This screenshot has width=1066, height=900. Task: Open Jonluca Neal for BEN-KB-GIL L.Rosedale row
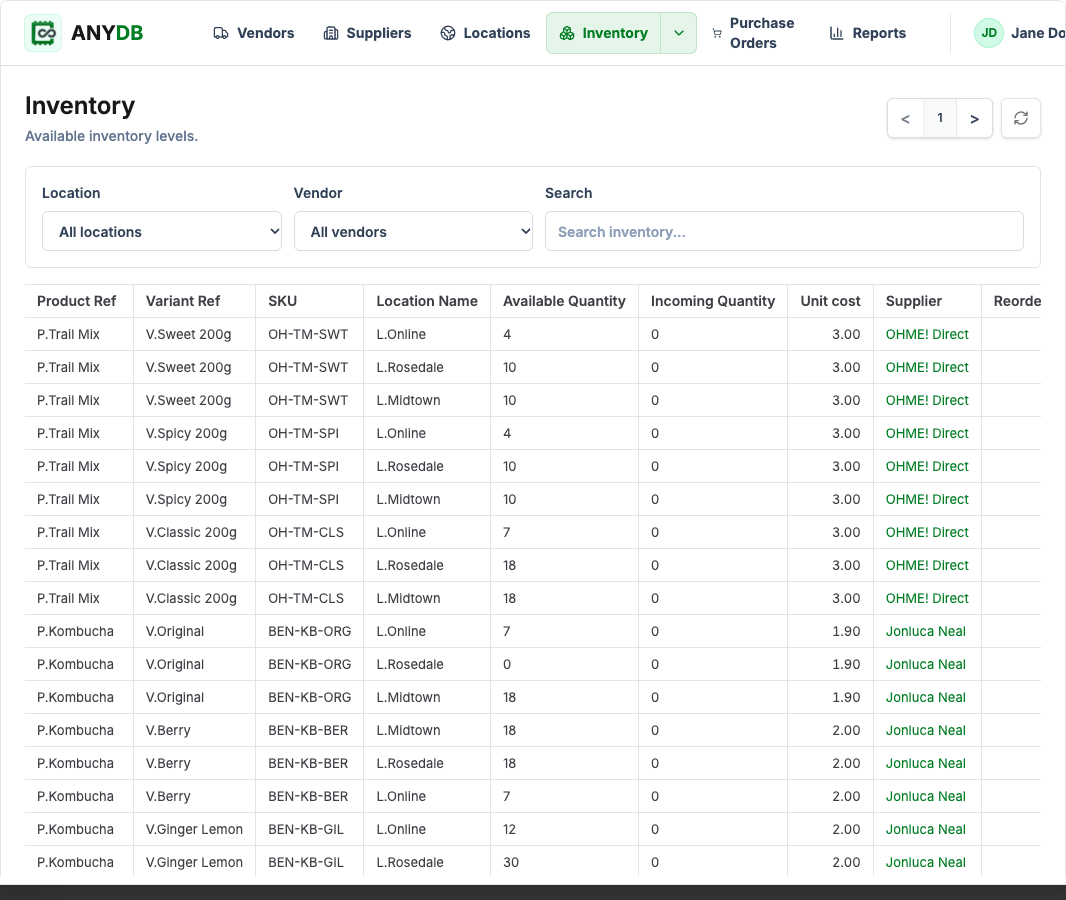coord(925,862)
